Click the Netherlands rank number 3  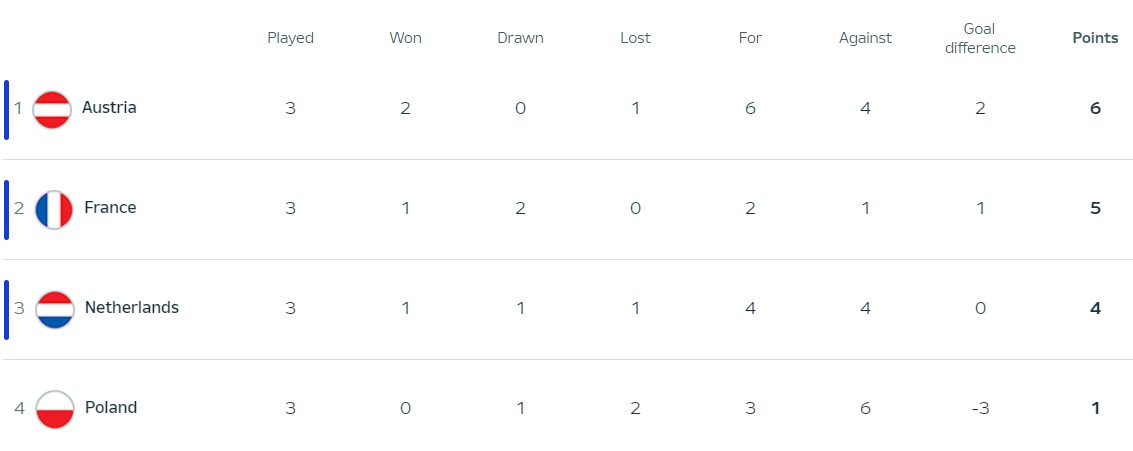pos(18,308)
